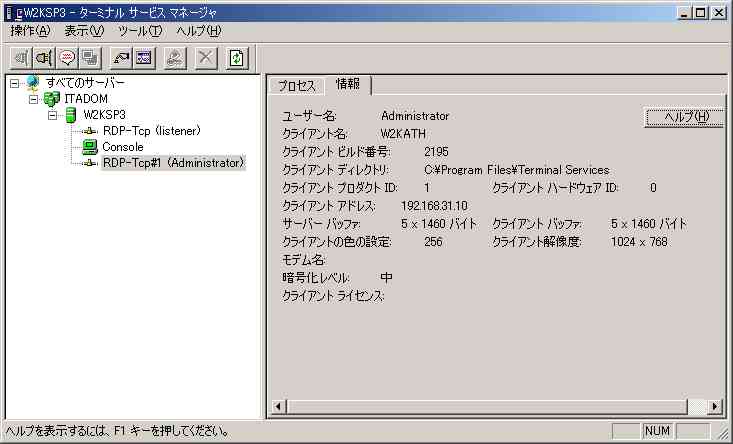Click the Remote Control monitors icon
Viewport: 733px width, 444px height.
click(89, 58)
